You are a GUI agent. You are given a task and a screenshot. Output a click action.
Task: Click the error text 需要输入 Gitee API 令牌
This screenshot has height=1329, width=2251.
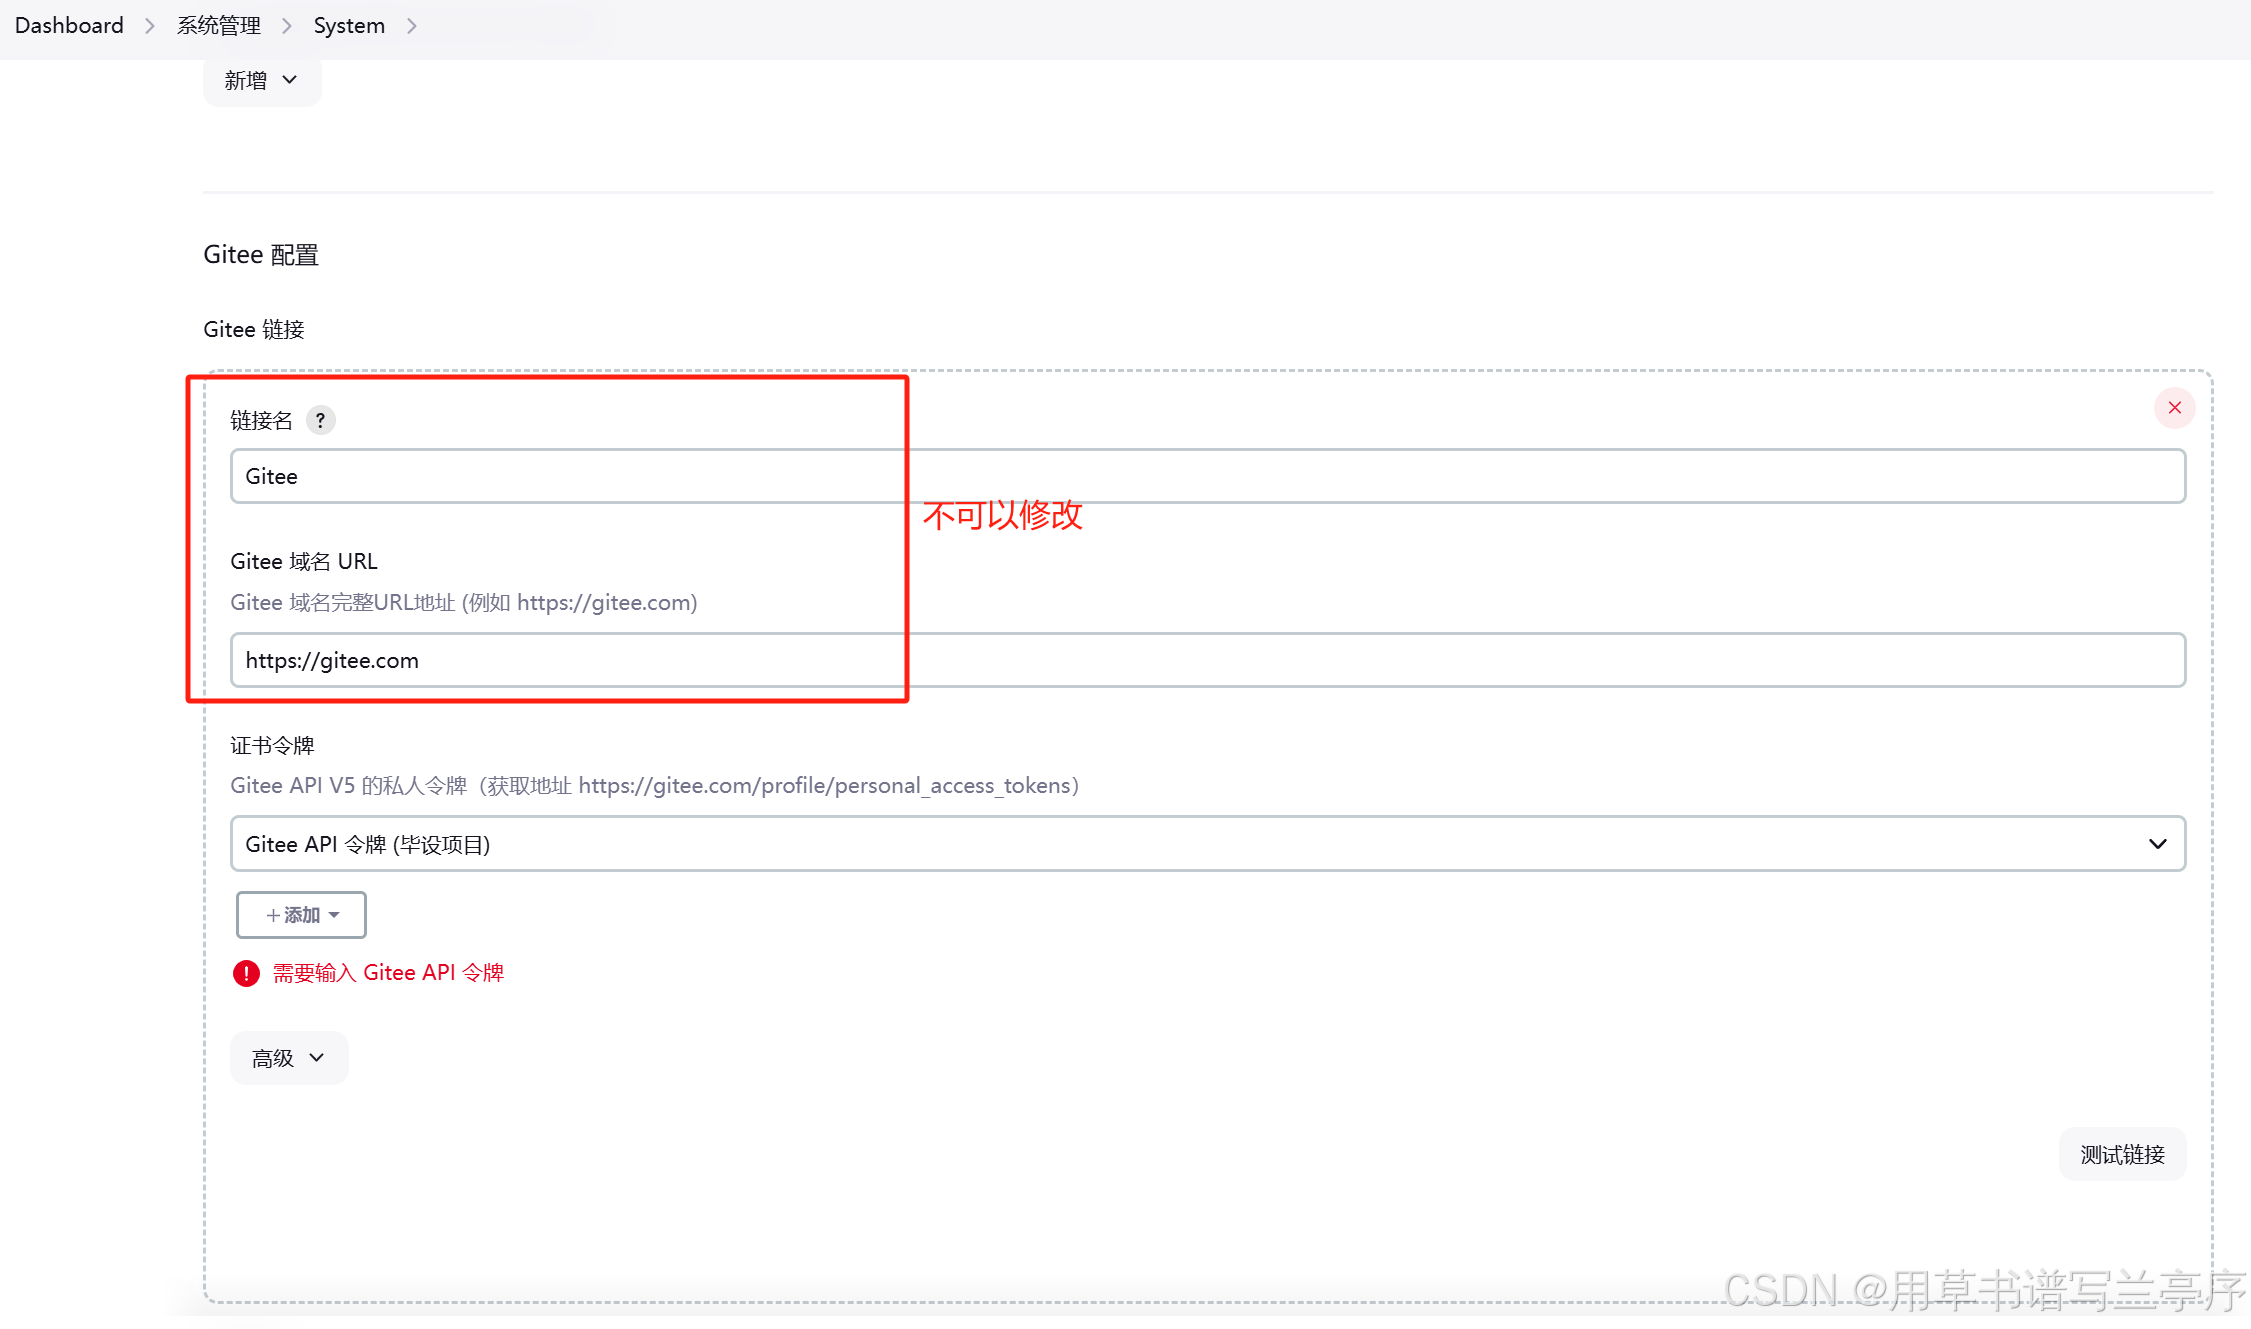tap(388, 973)
